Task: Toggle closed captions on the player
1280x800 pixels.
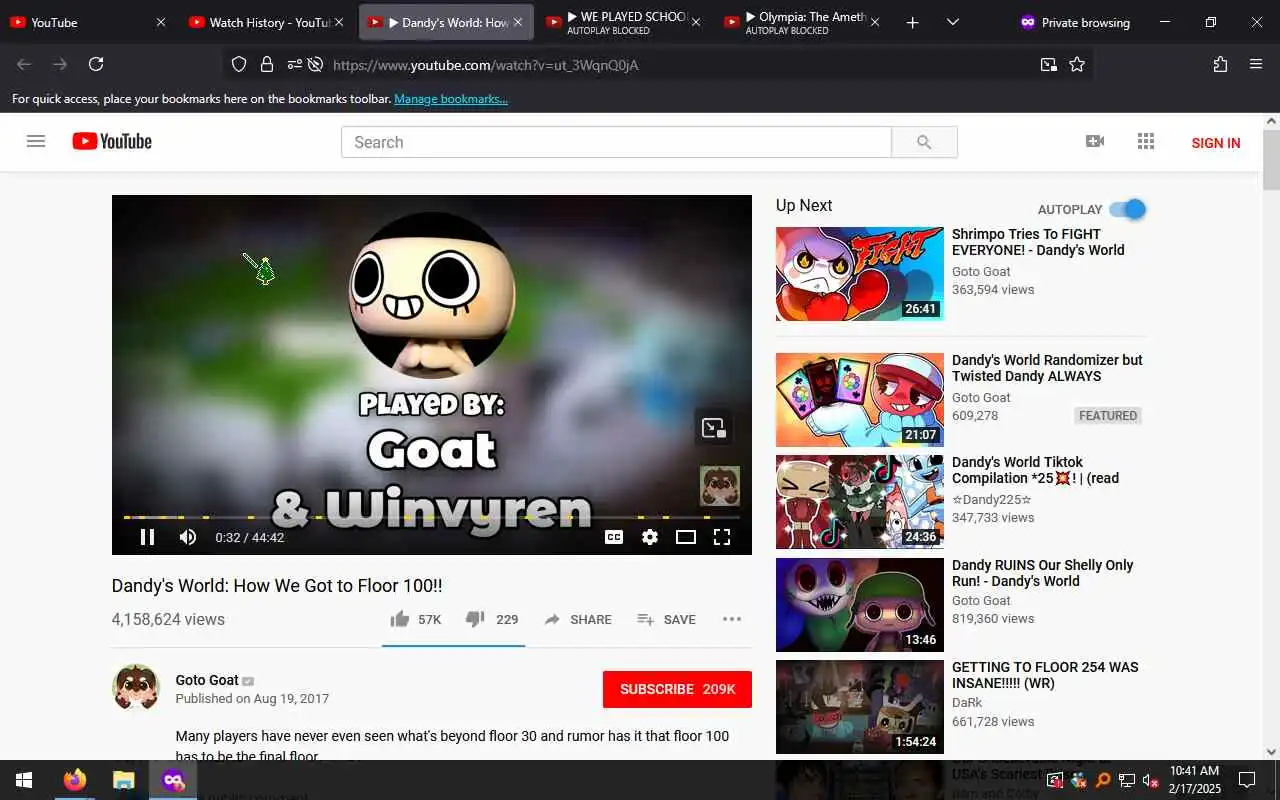Action: tap(614, 537)
